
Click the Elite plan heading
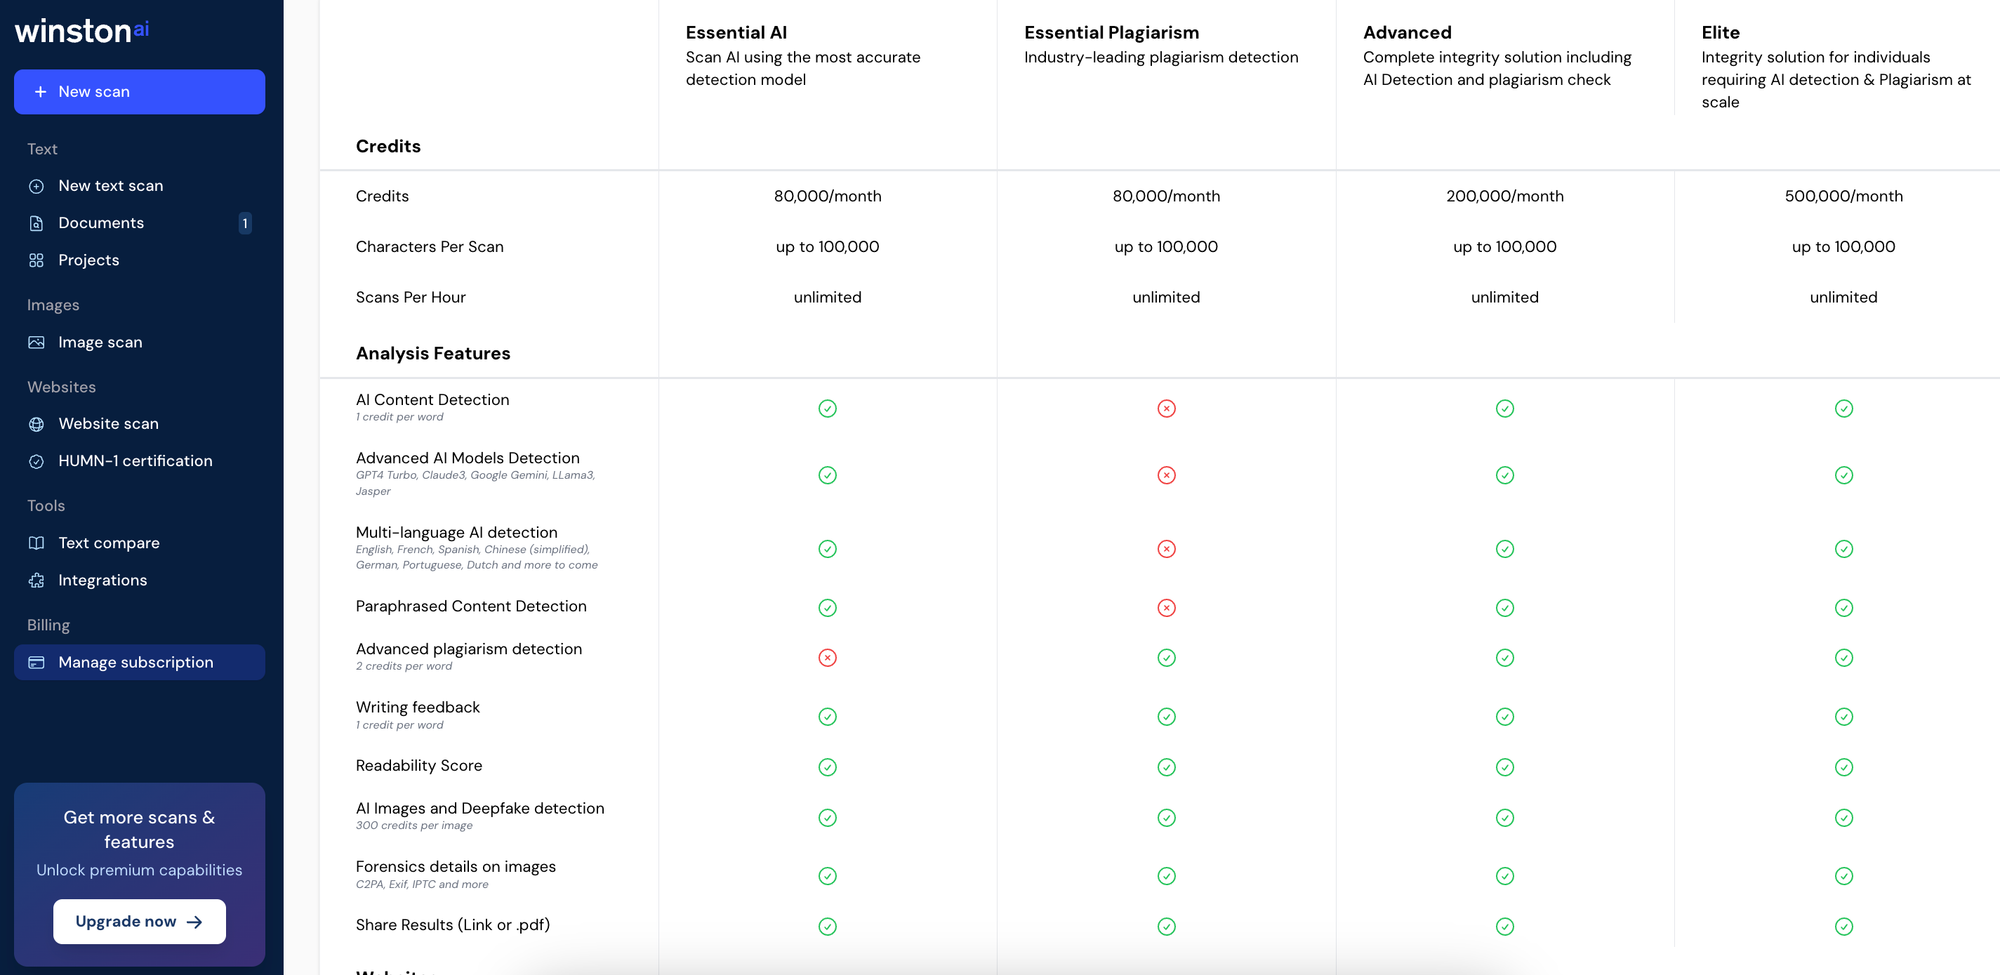[1721, 33]
